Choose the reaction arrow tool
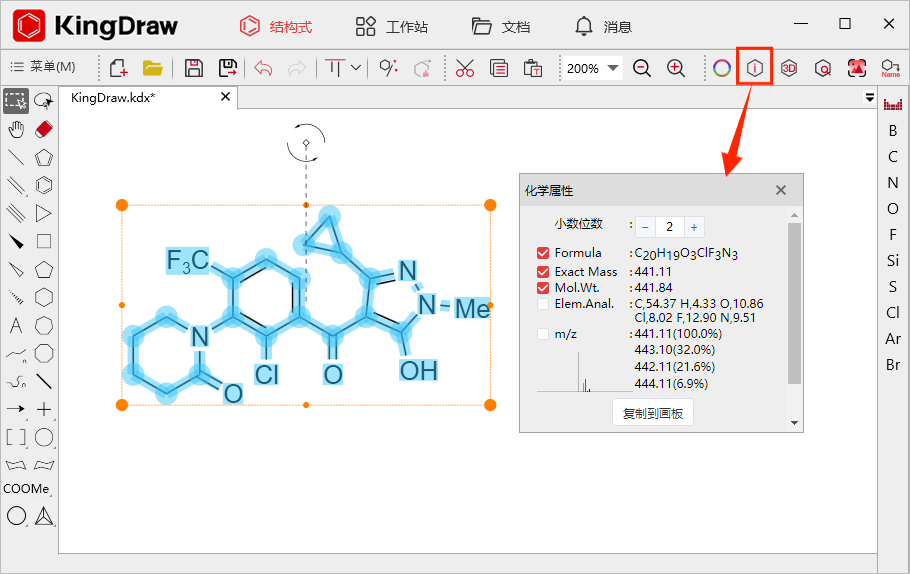The width and height of the screenshot is (910, 574). [16, 409]
